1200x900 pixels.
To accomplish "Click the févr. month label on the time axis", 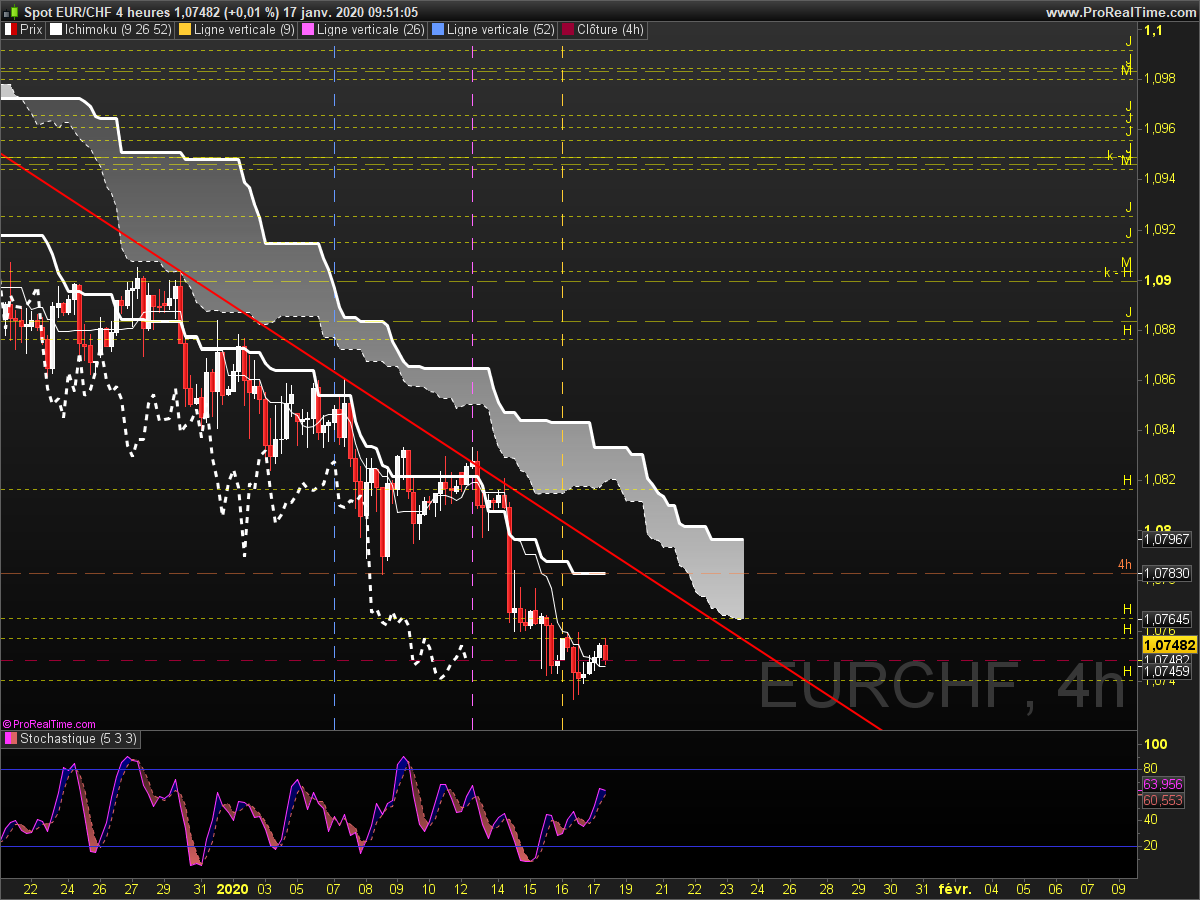I will coord(957,888).
